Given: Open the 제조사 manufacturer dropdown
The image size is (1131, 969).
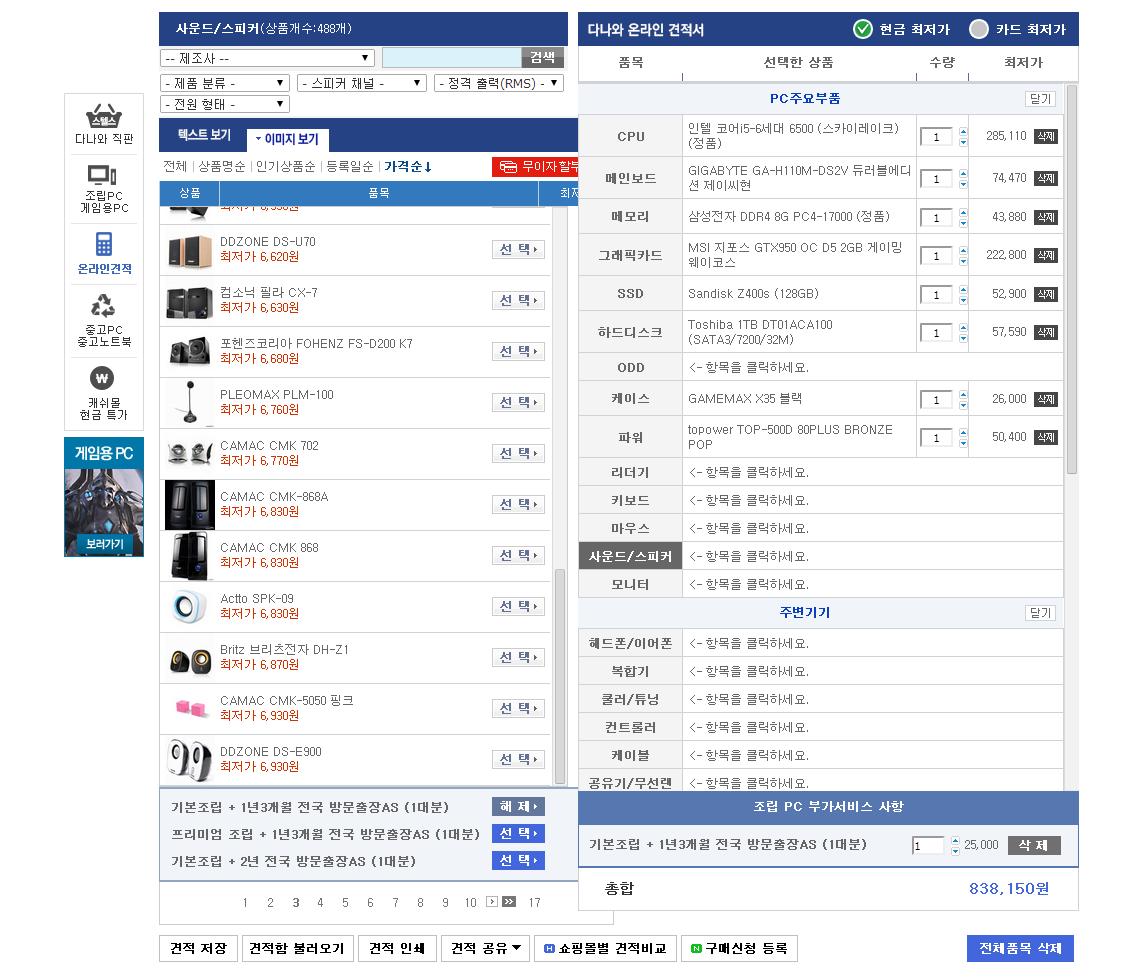Looking at the screenshot, I should pos(267,58).
